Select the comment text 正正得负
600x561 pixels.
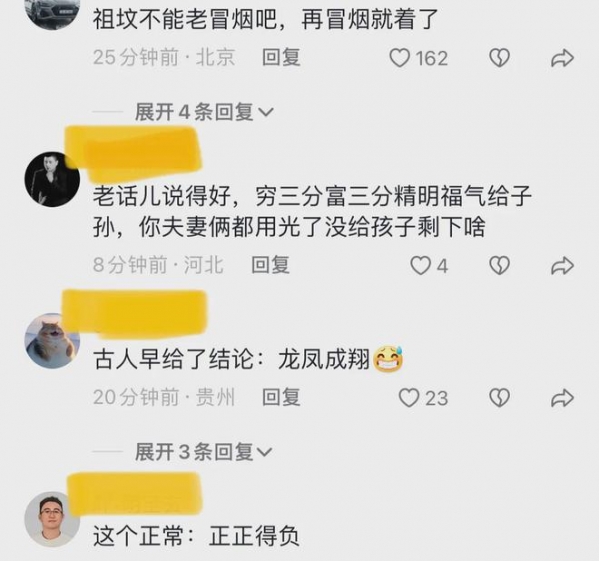coord(254,536)
